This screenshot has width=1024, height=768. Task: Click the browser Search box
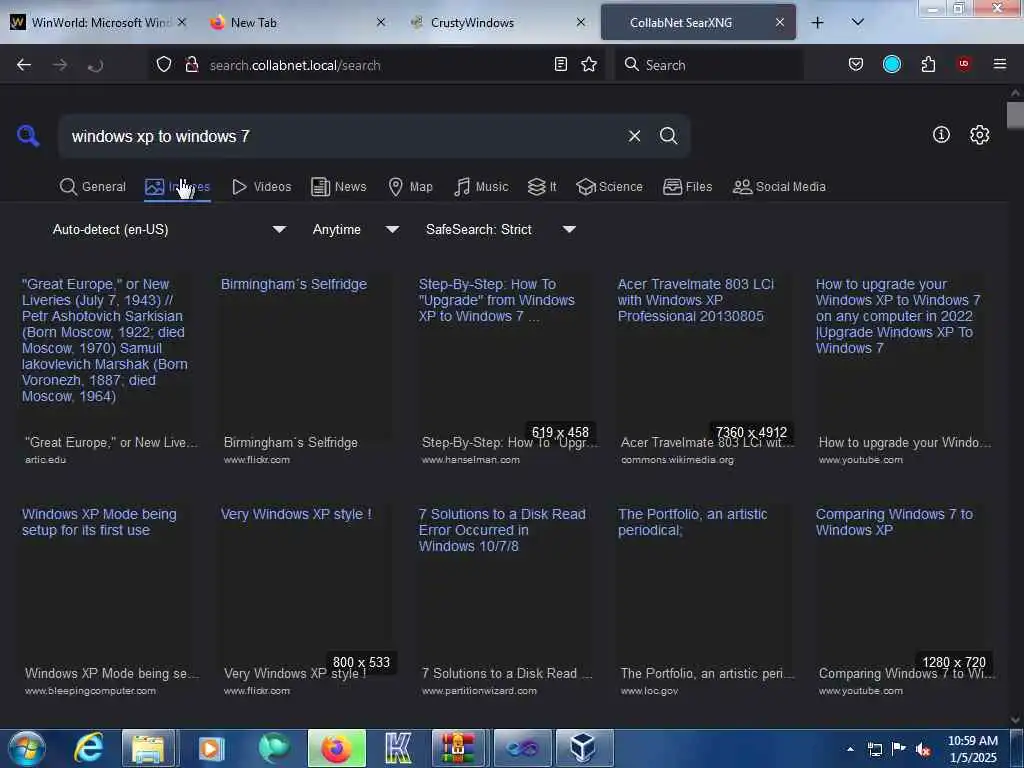[x=709, y=65]
